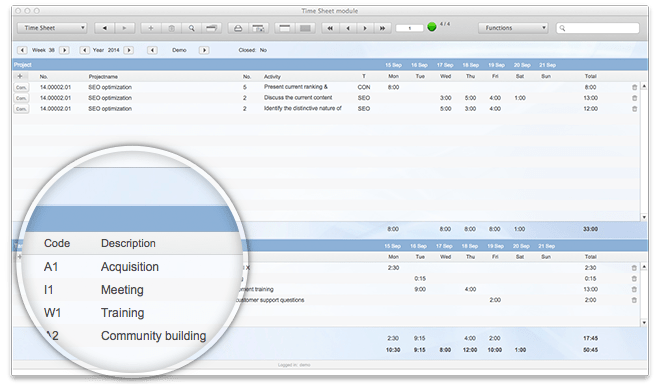Screen dimensions: 660x384
Task: Select Community building in magnified code list
Action: 153,336
